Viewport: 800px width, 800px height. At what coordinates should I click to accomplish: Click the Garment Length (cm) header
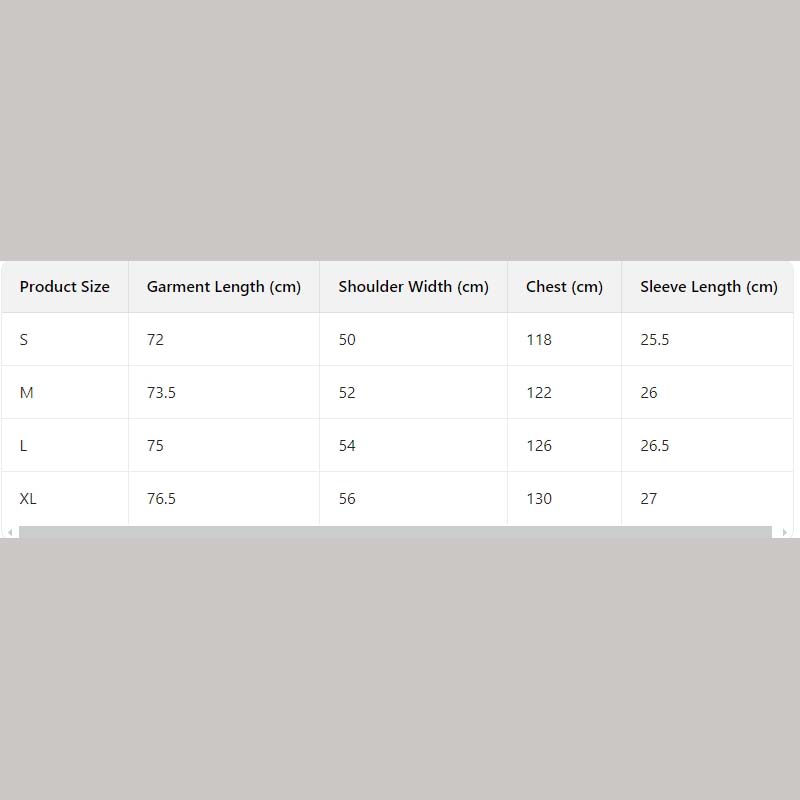click(224, 287)
